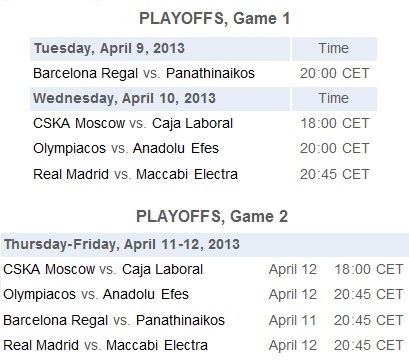409x360 pixels.
Task: Open Panathinaikos link in Game 1
Action: pos(210,73)
